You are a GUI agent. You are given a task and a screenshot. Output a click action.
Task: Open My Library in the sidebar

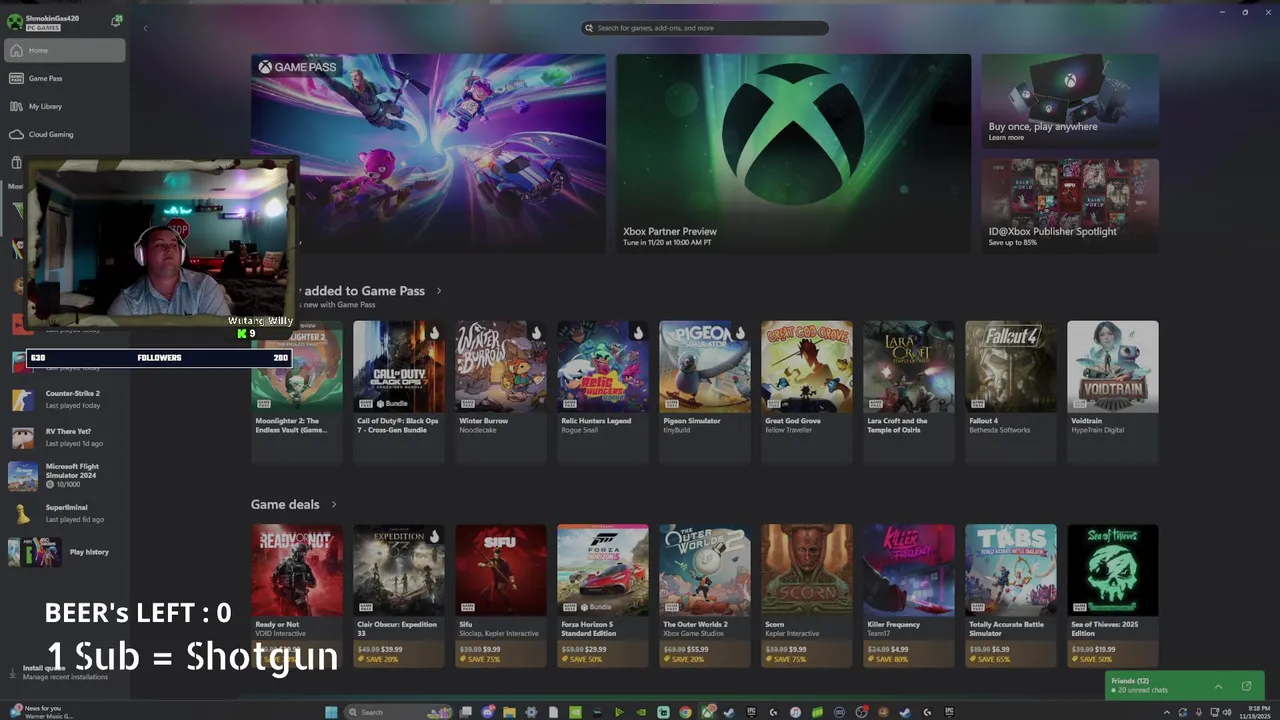click(x=64, y=106)
